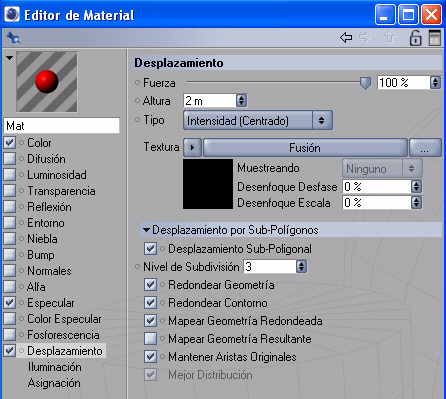The image size is (446, 399).
Task: Click the black texture preview swatch
Action: pos(208,184)
